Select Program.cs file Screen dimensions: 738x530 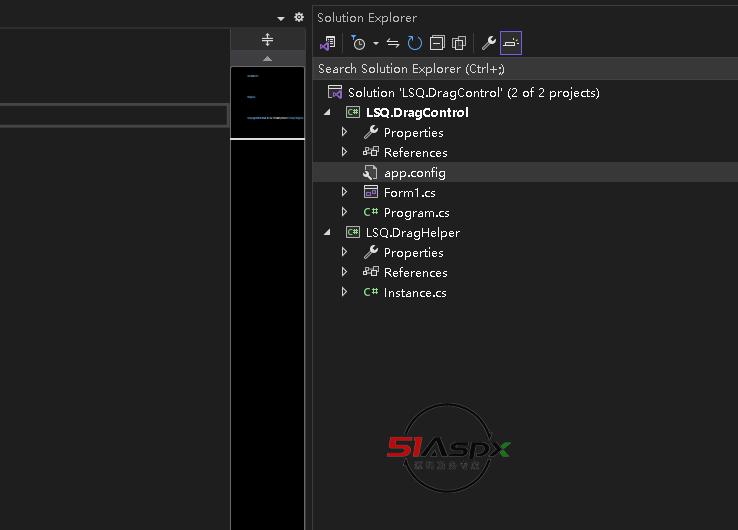click(416, 213)
